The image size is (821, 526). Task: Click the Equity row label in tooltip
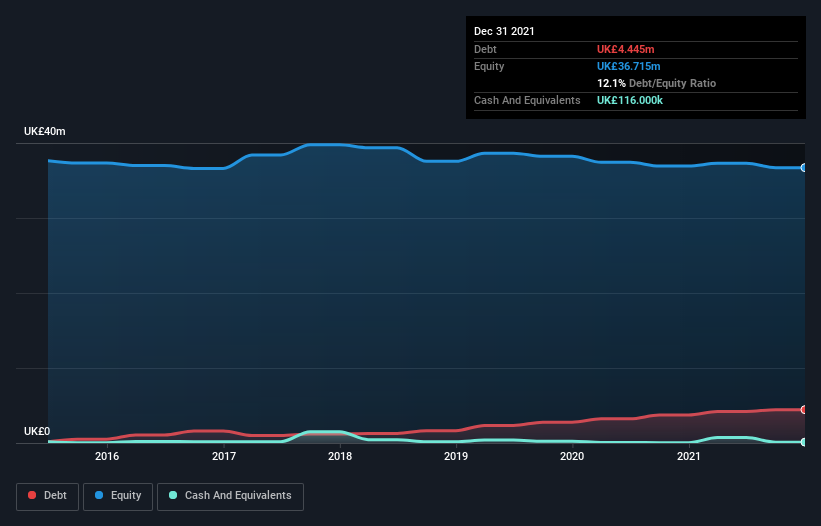tap(489, 66)
